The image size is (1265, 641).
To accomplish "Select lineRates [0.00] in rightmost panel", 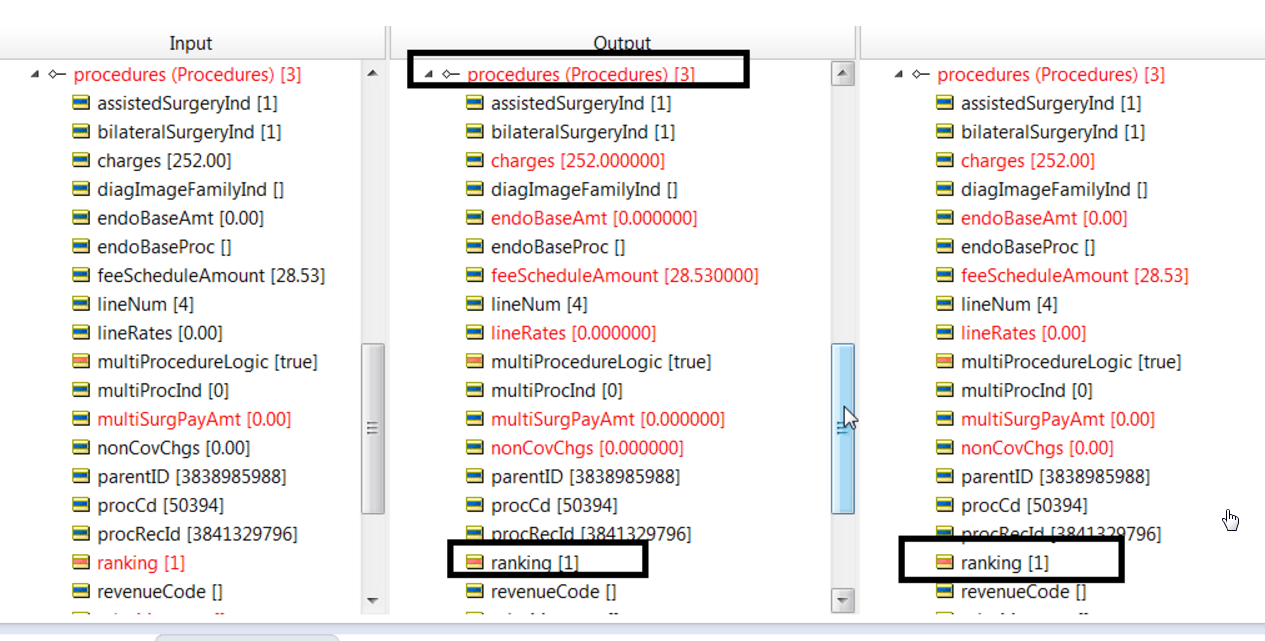I will point(1023,333).
